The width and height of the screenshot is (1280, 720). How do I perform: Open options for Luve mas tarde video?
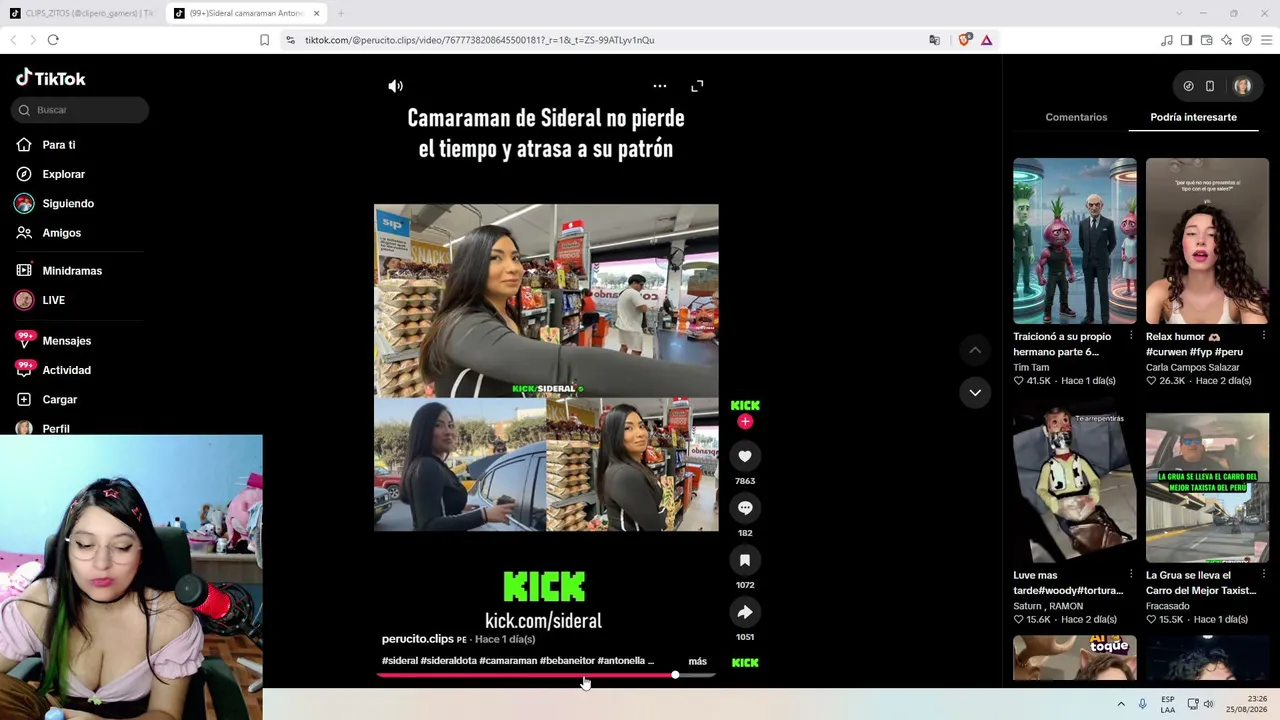(x=1131, y=575)
